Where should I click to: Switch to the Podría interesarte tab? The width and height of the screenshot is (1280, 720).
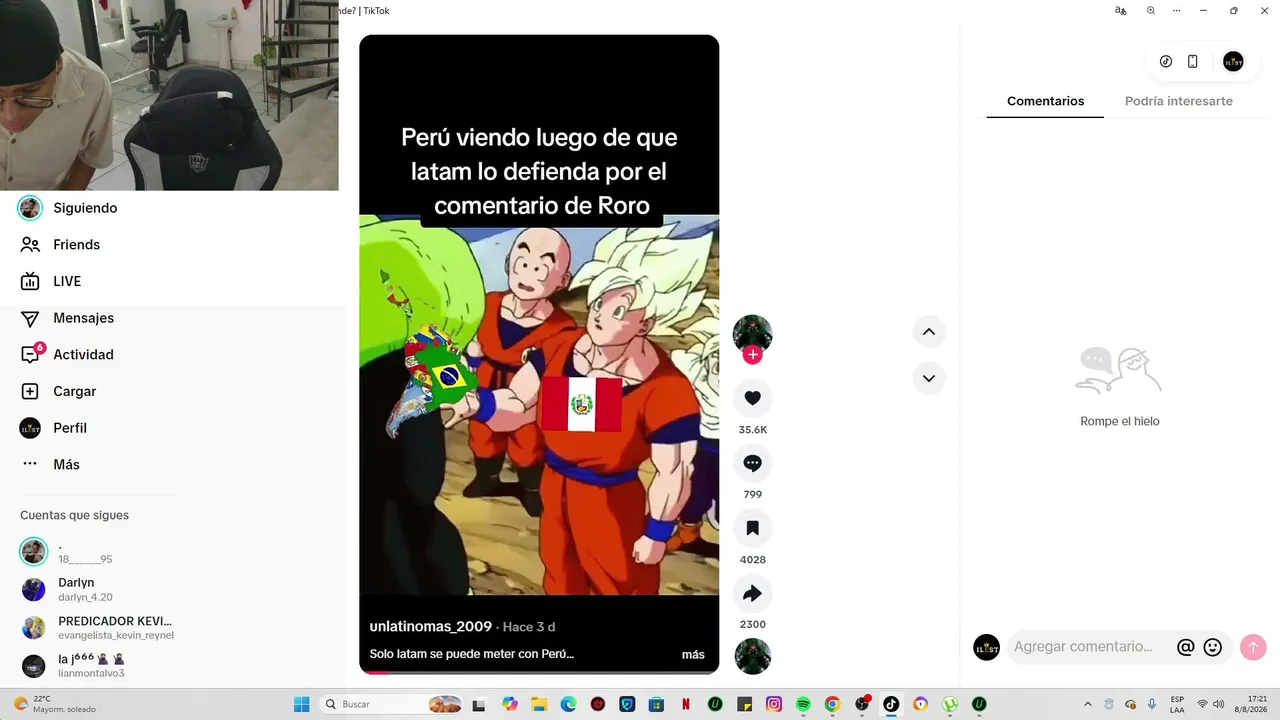[x=1178, y=101]
